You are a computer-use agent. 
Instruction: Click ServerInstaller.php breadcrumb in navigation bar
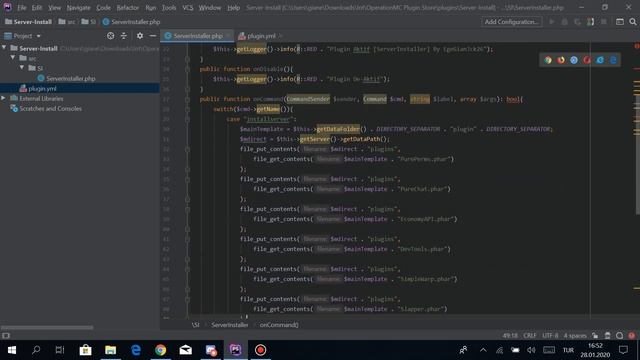tap(131, 22)
